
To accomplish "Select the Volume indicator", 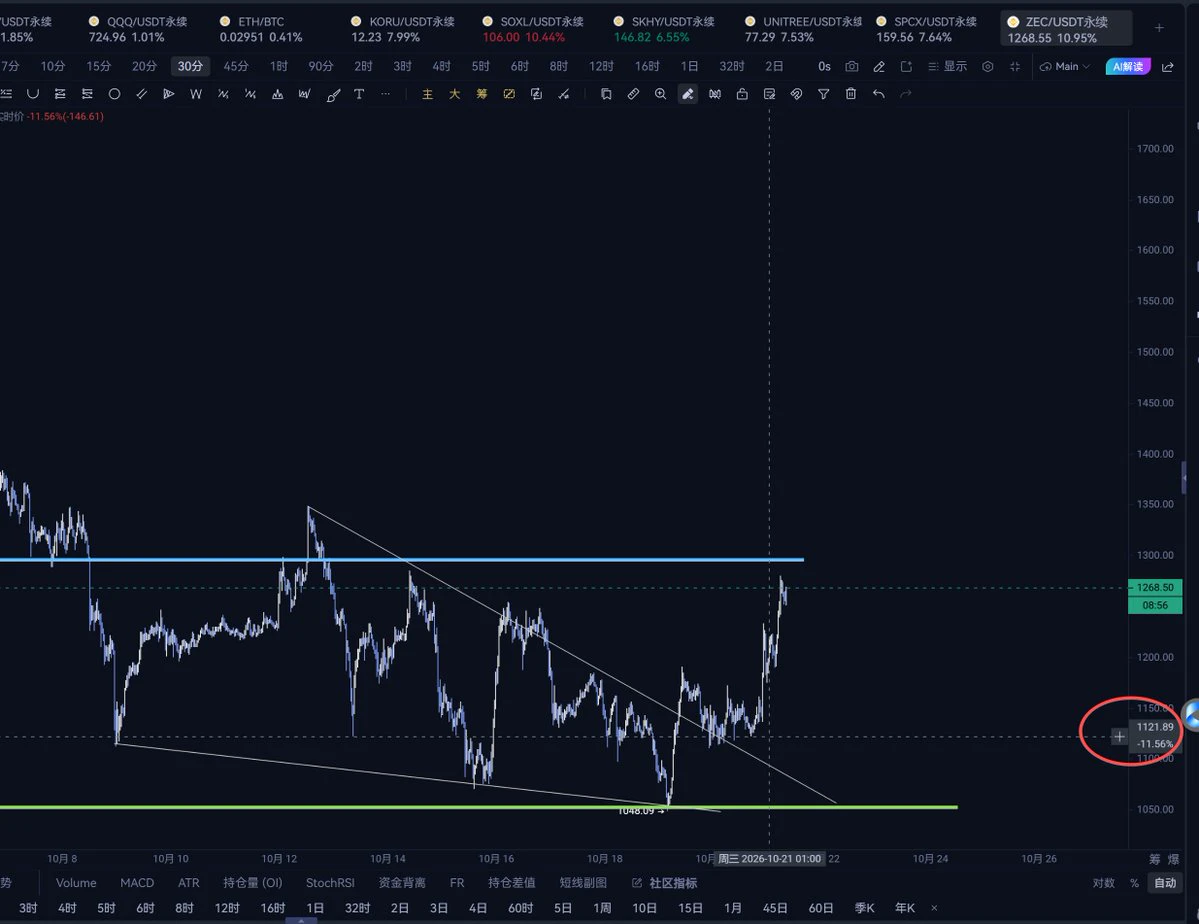I will click(76, 883).
